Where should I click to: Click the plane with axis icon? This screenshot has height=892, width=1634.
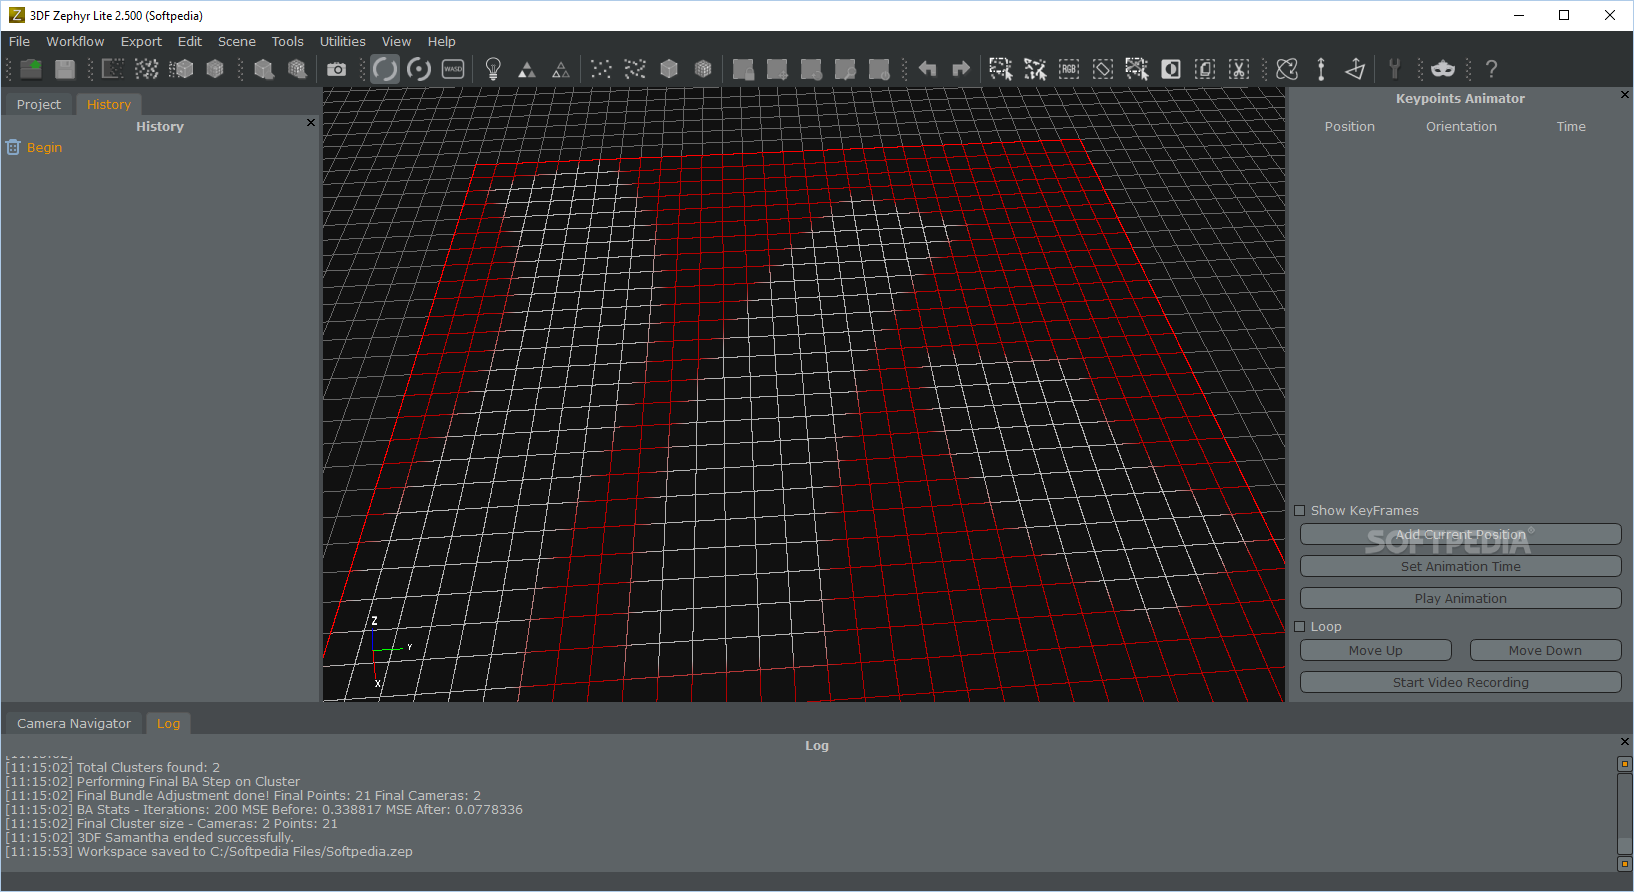coord(1355,69)
